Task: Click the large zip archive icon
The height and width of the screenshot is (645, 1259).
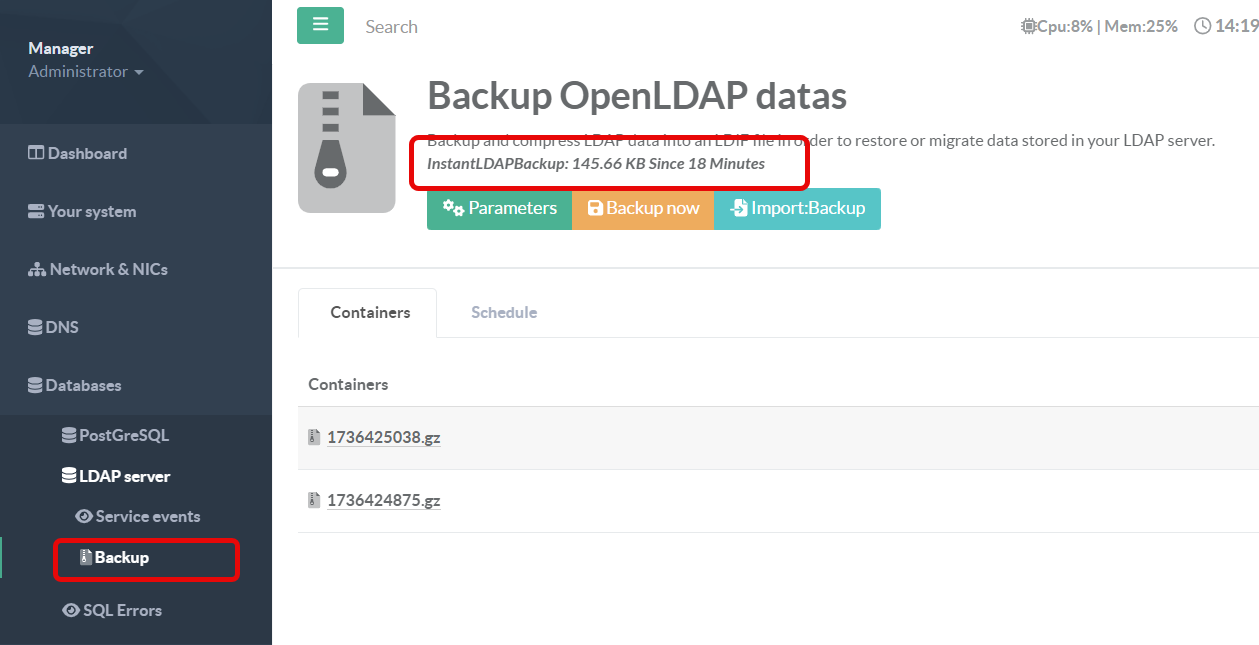Action: 346,148
